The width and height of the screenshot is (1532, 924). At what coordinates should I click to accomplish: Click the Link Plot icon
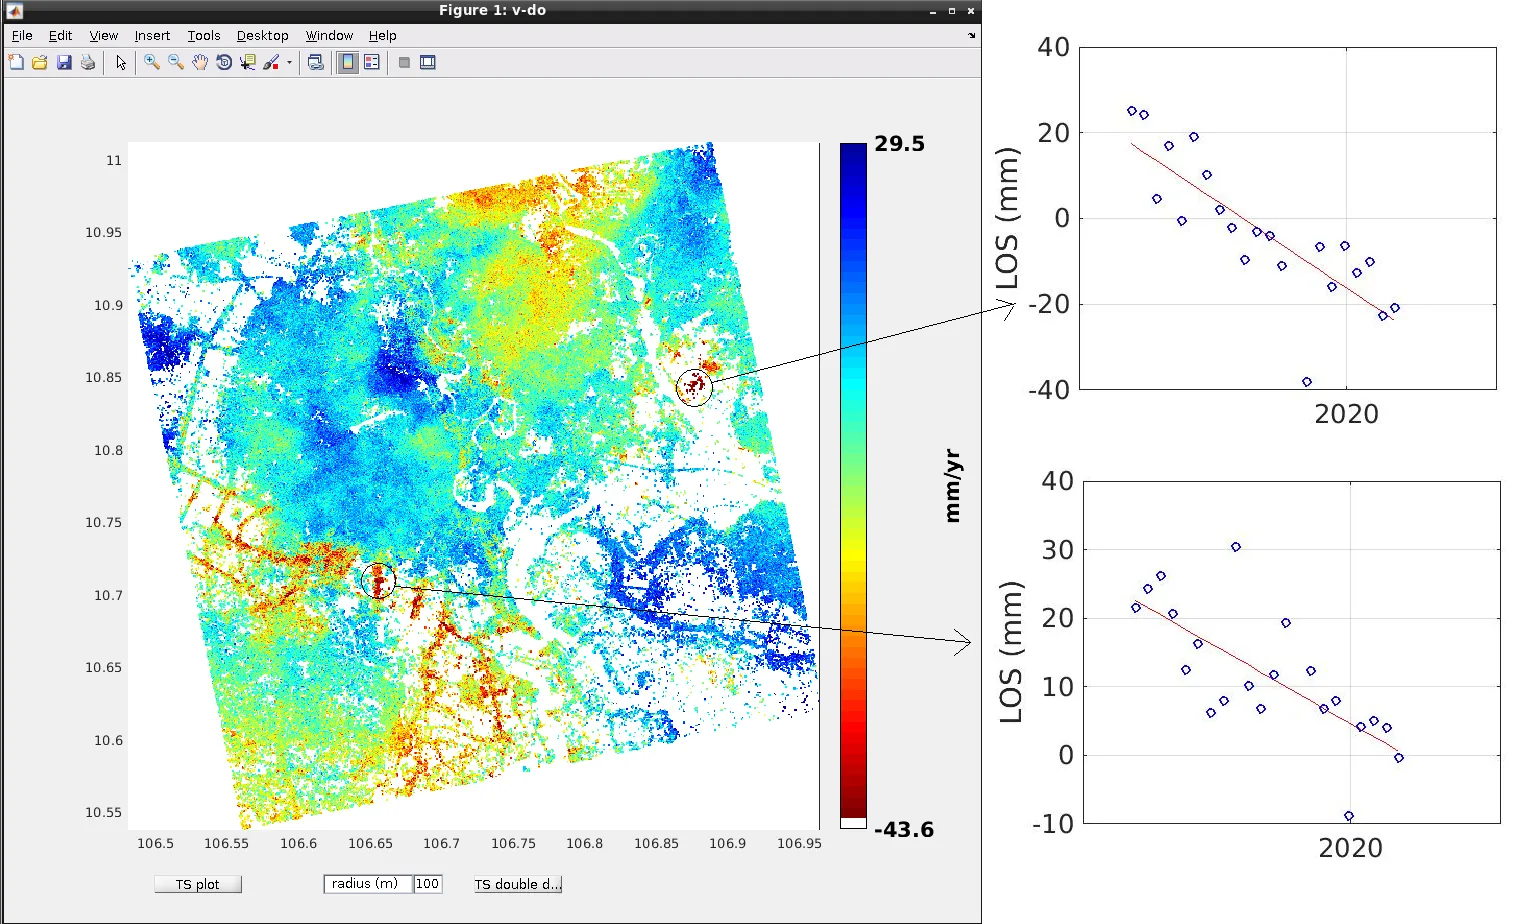(315, 62)
